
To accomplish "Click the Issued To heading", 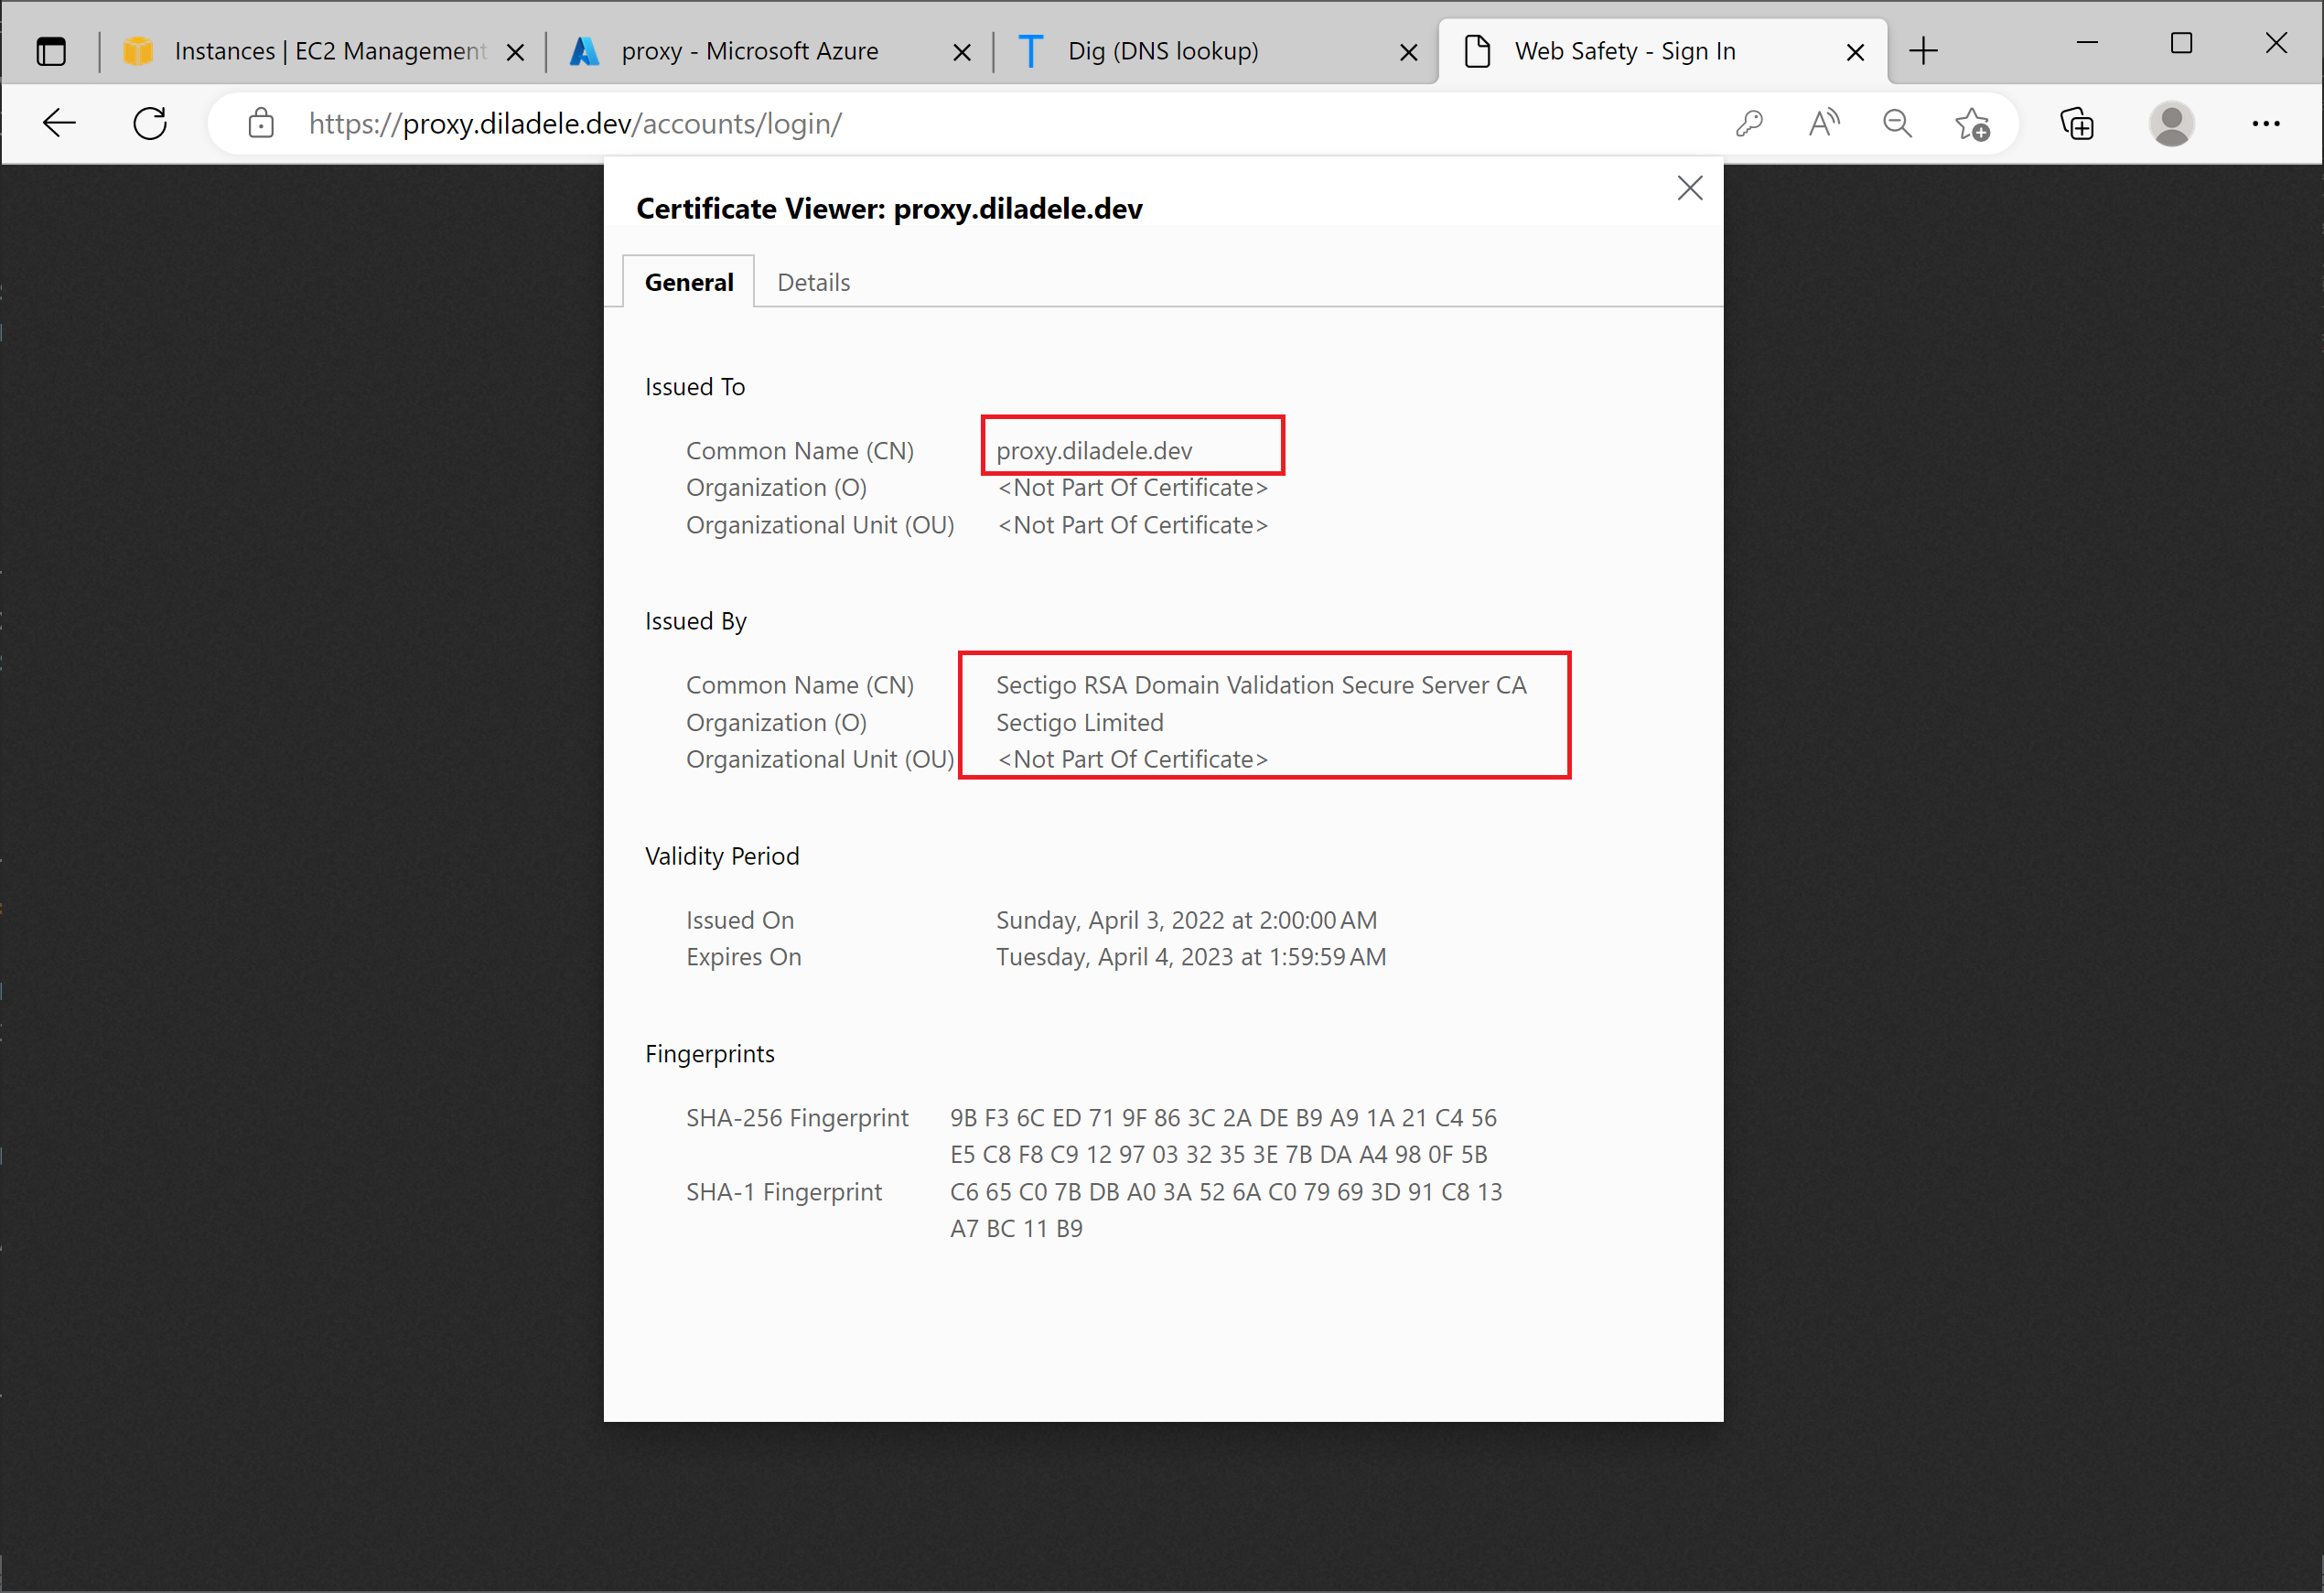I will (x=695, y=386).
